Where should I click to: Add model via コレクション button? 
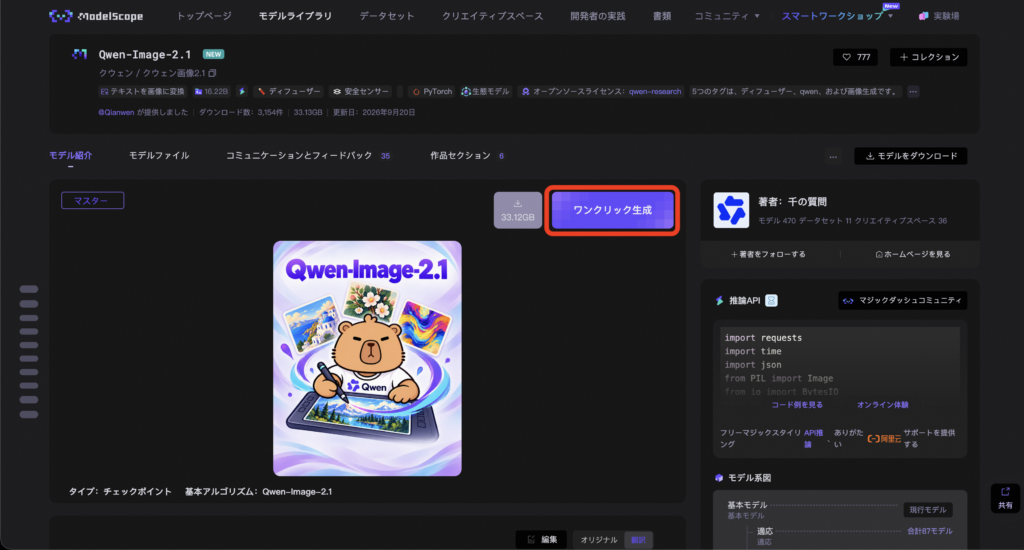929,57
